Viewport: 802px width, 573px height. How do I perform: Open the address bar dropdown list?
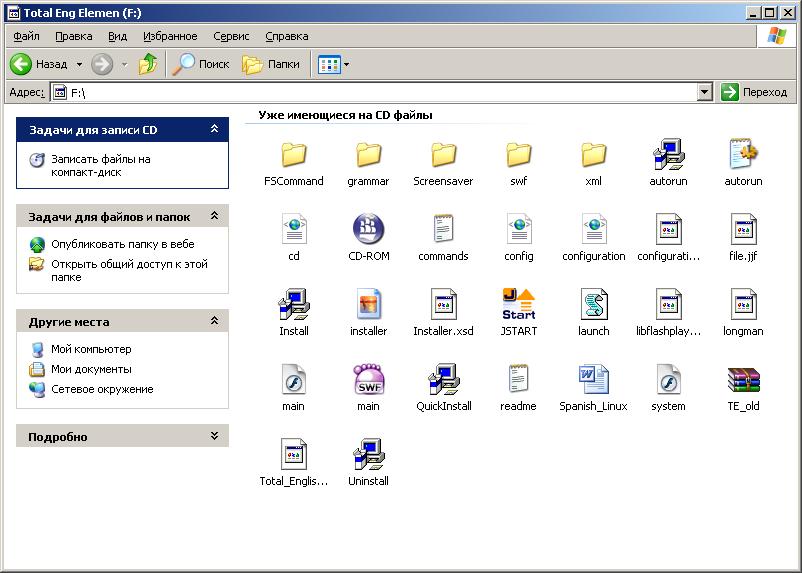(x=705, y=92)
